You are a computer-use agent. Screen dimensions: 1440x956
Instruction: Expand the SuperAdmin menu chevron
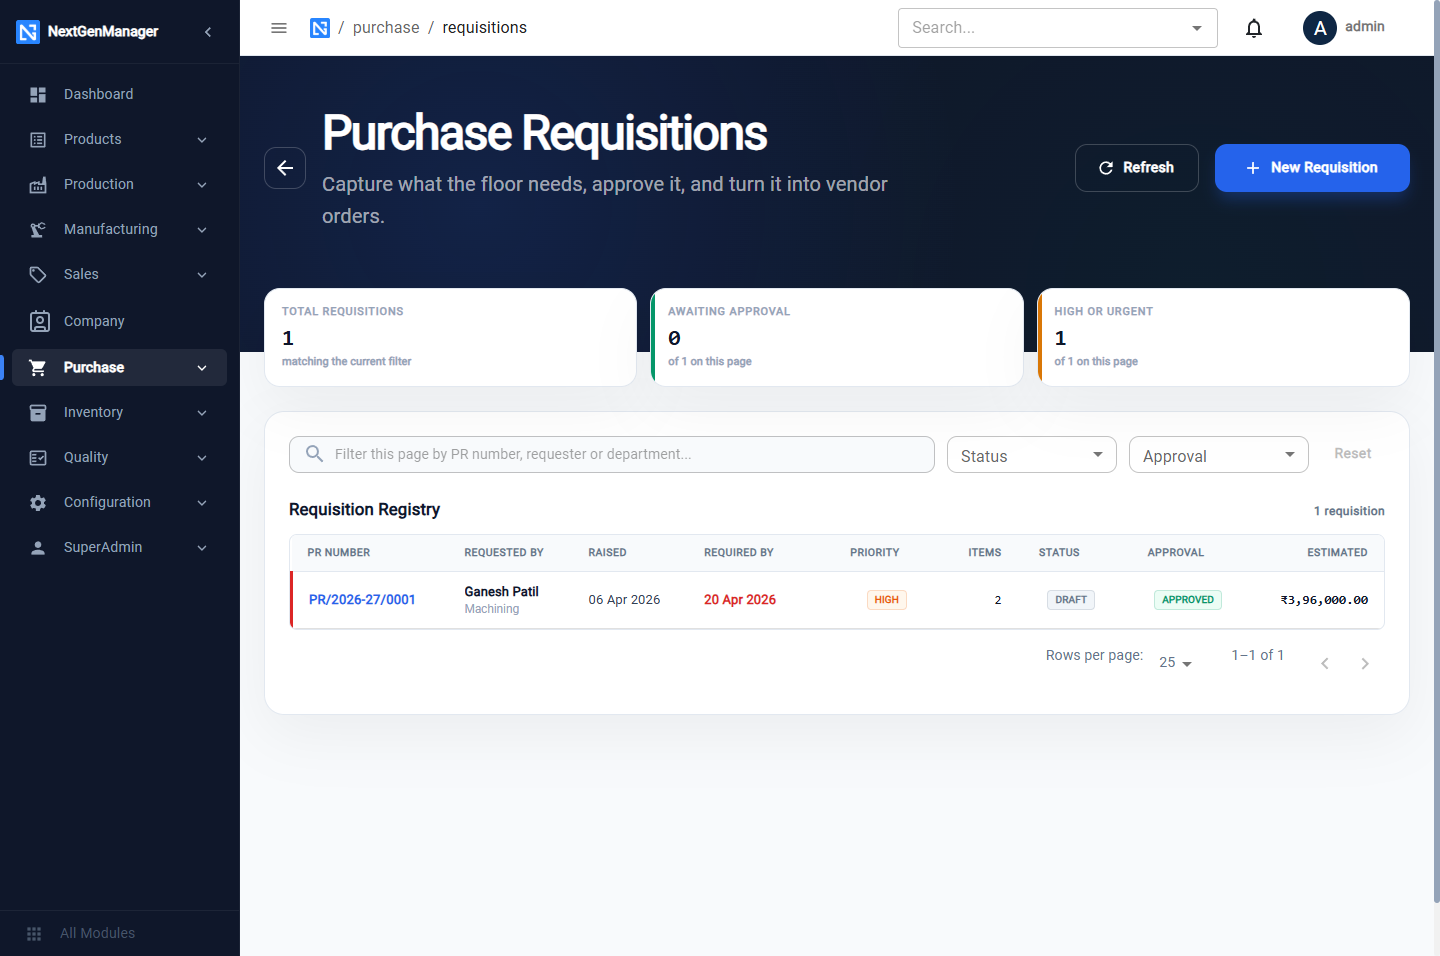202,548
